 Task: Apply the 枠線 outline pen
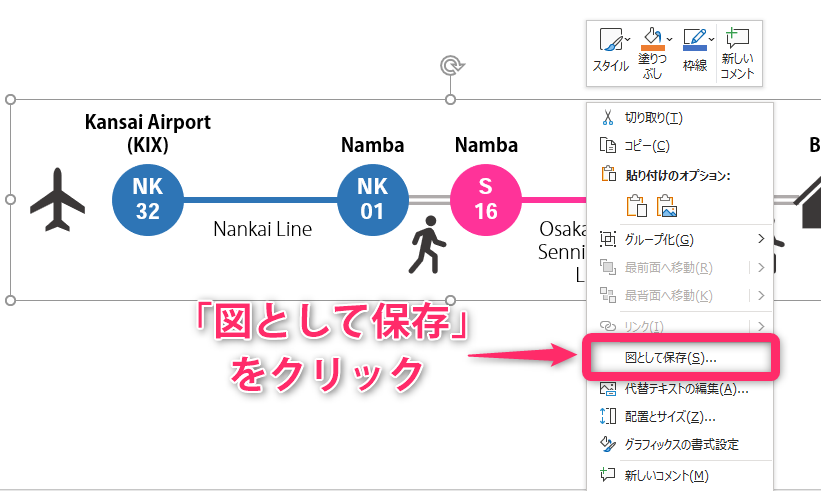(x=694, y=51)
